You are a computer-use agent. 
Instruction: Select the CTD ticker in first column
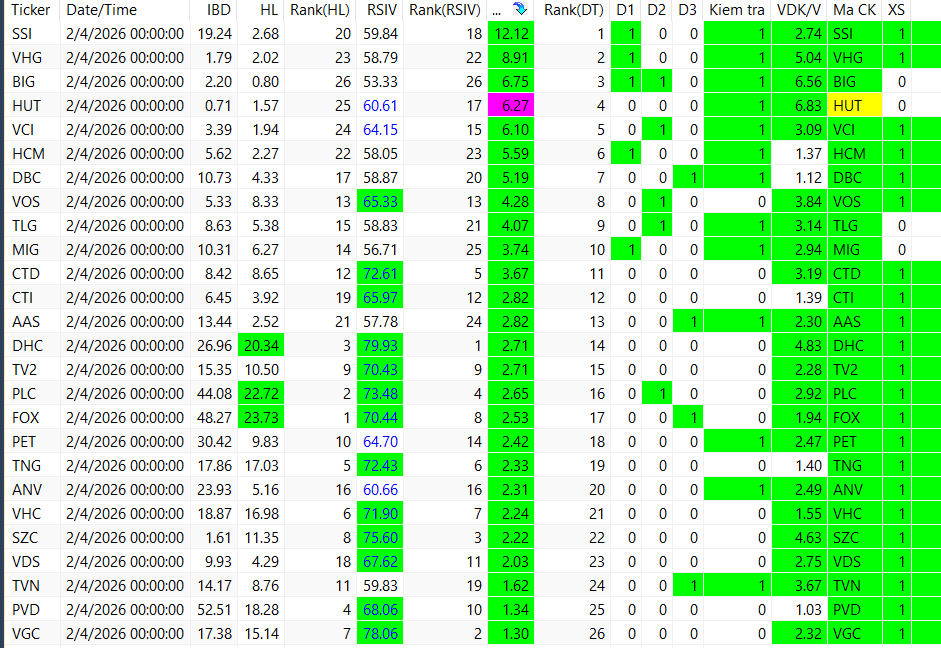(26, 274)
